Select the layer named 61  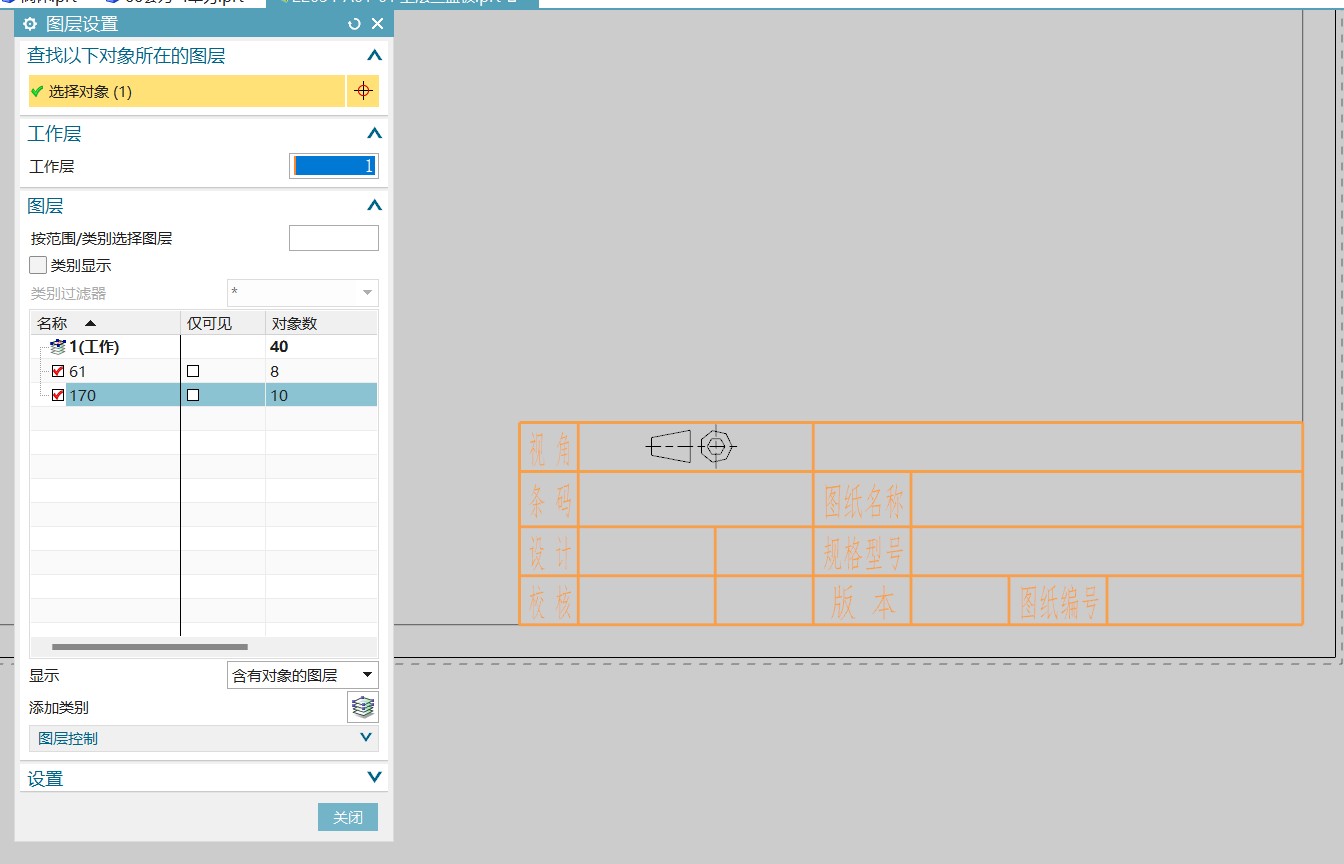tap(77, 371)
